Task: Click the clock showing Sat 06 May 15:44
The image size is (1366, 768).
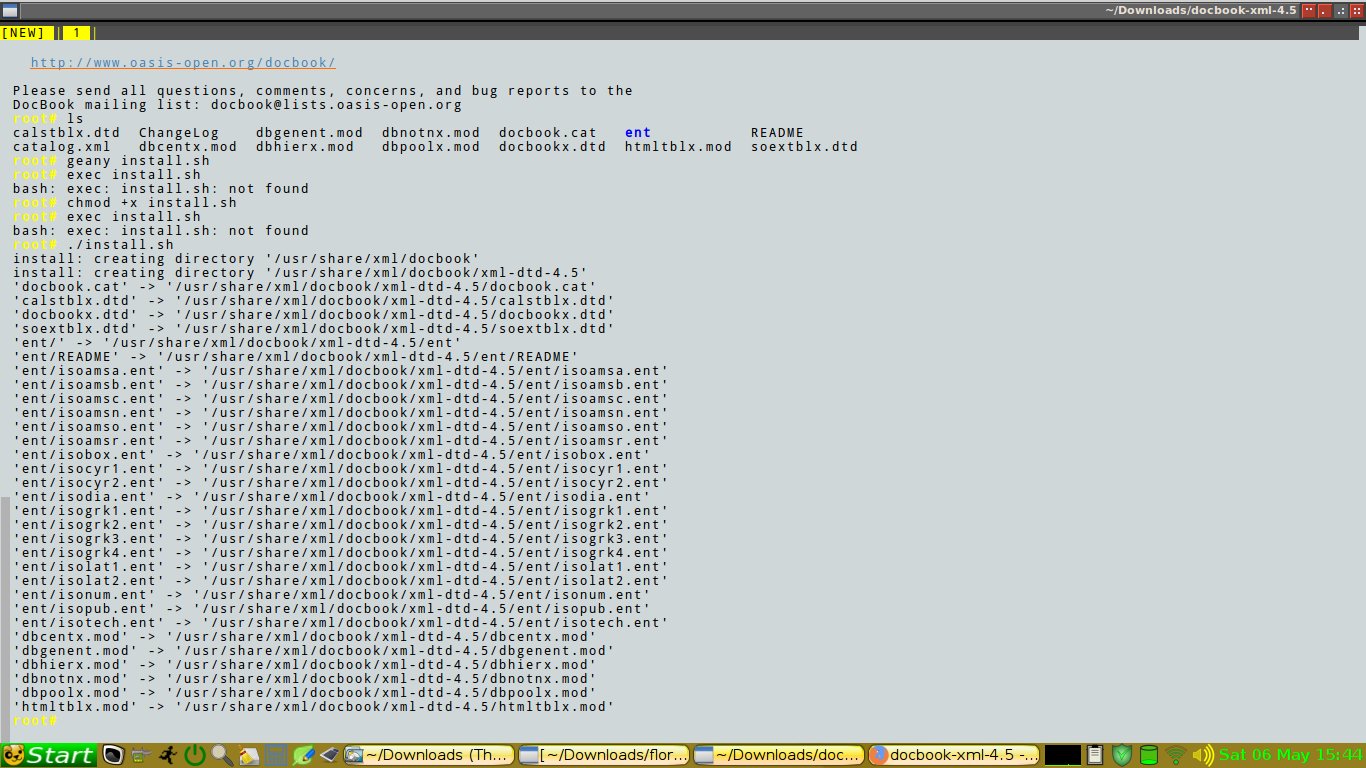Action: [x=1291, y=755]
